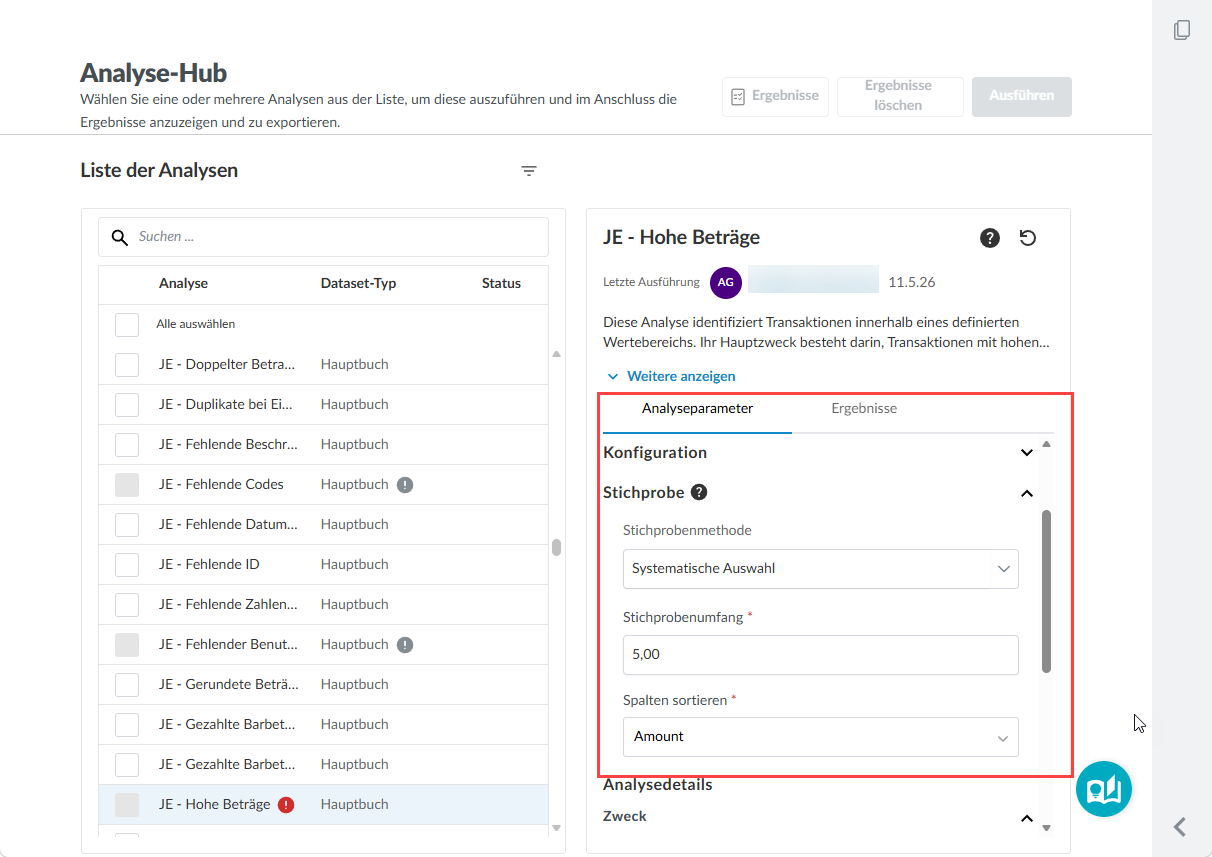Image resolution: width=1212 pixels, height=857 pixels.
Task: Click the Analyse column header
Action: pyautogui.click(x=183, y=284)
